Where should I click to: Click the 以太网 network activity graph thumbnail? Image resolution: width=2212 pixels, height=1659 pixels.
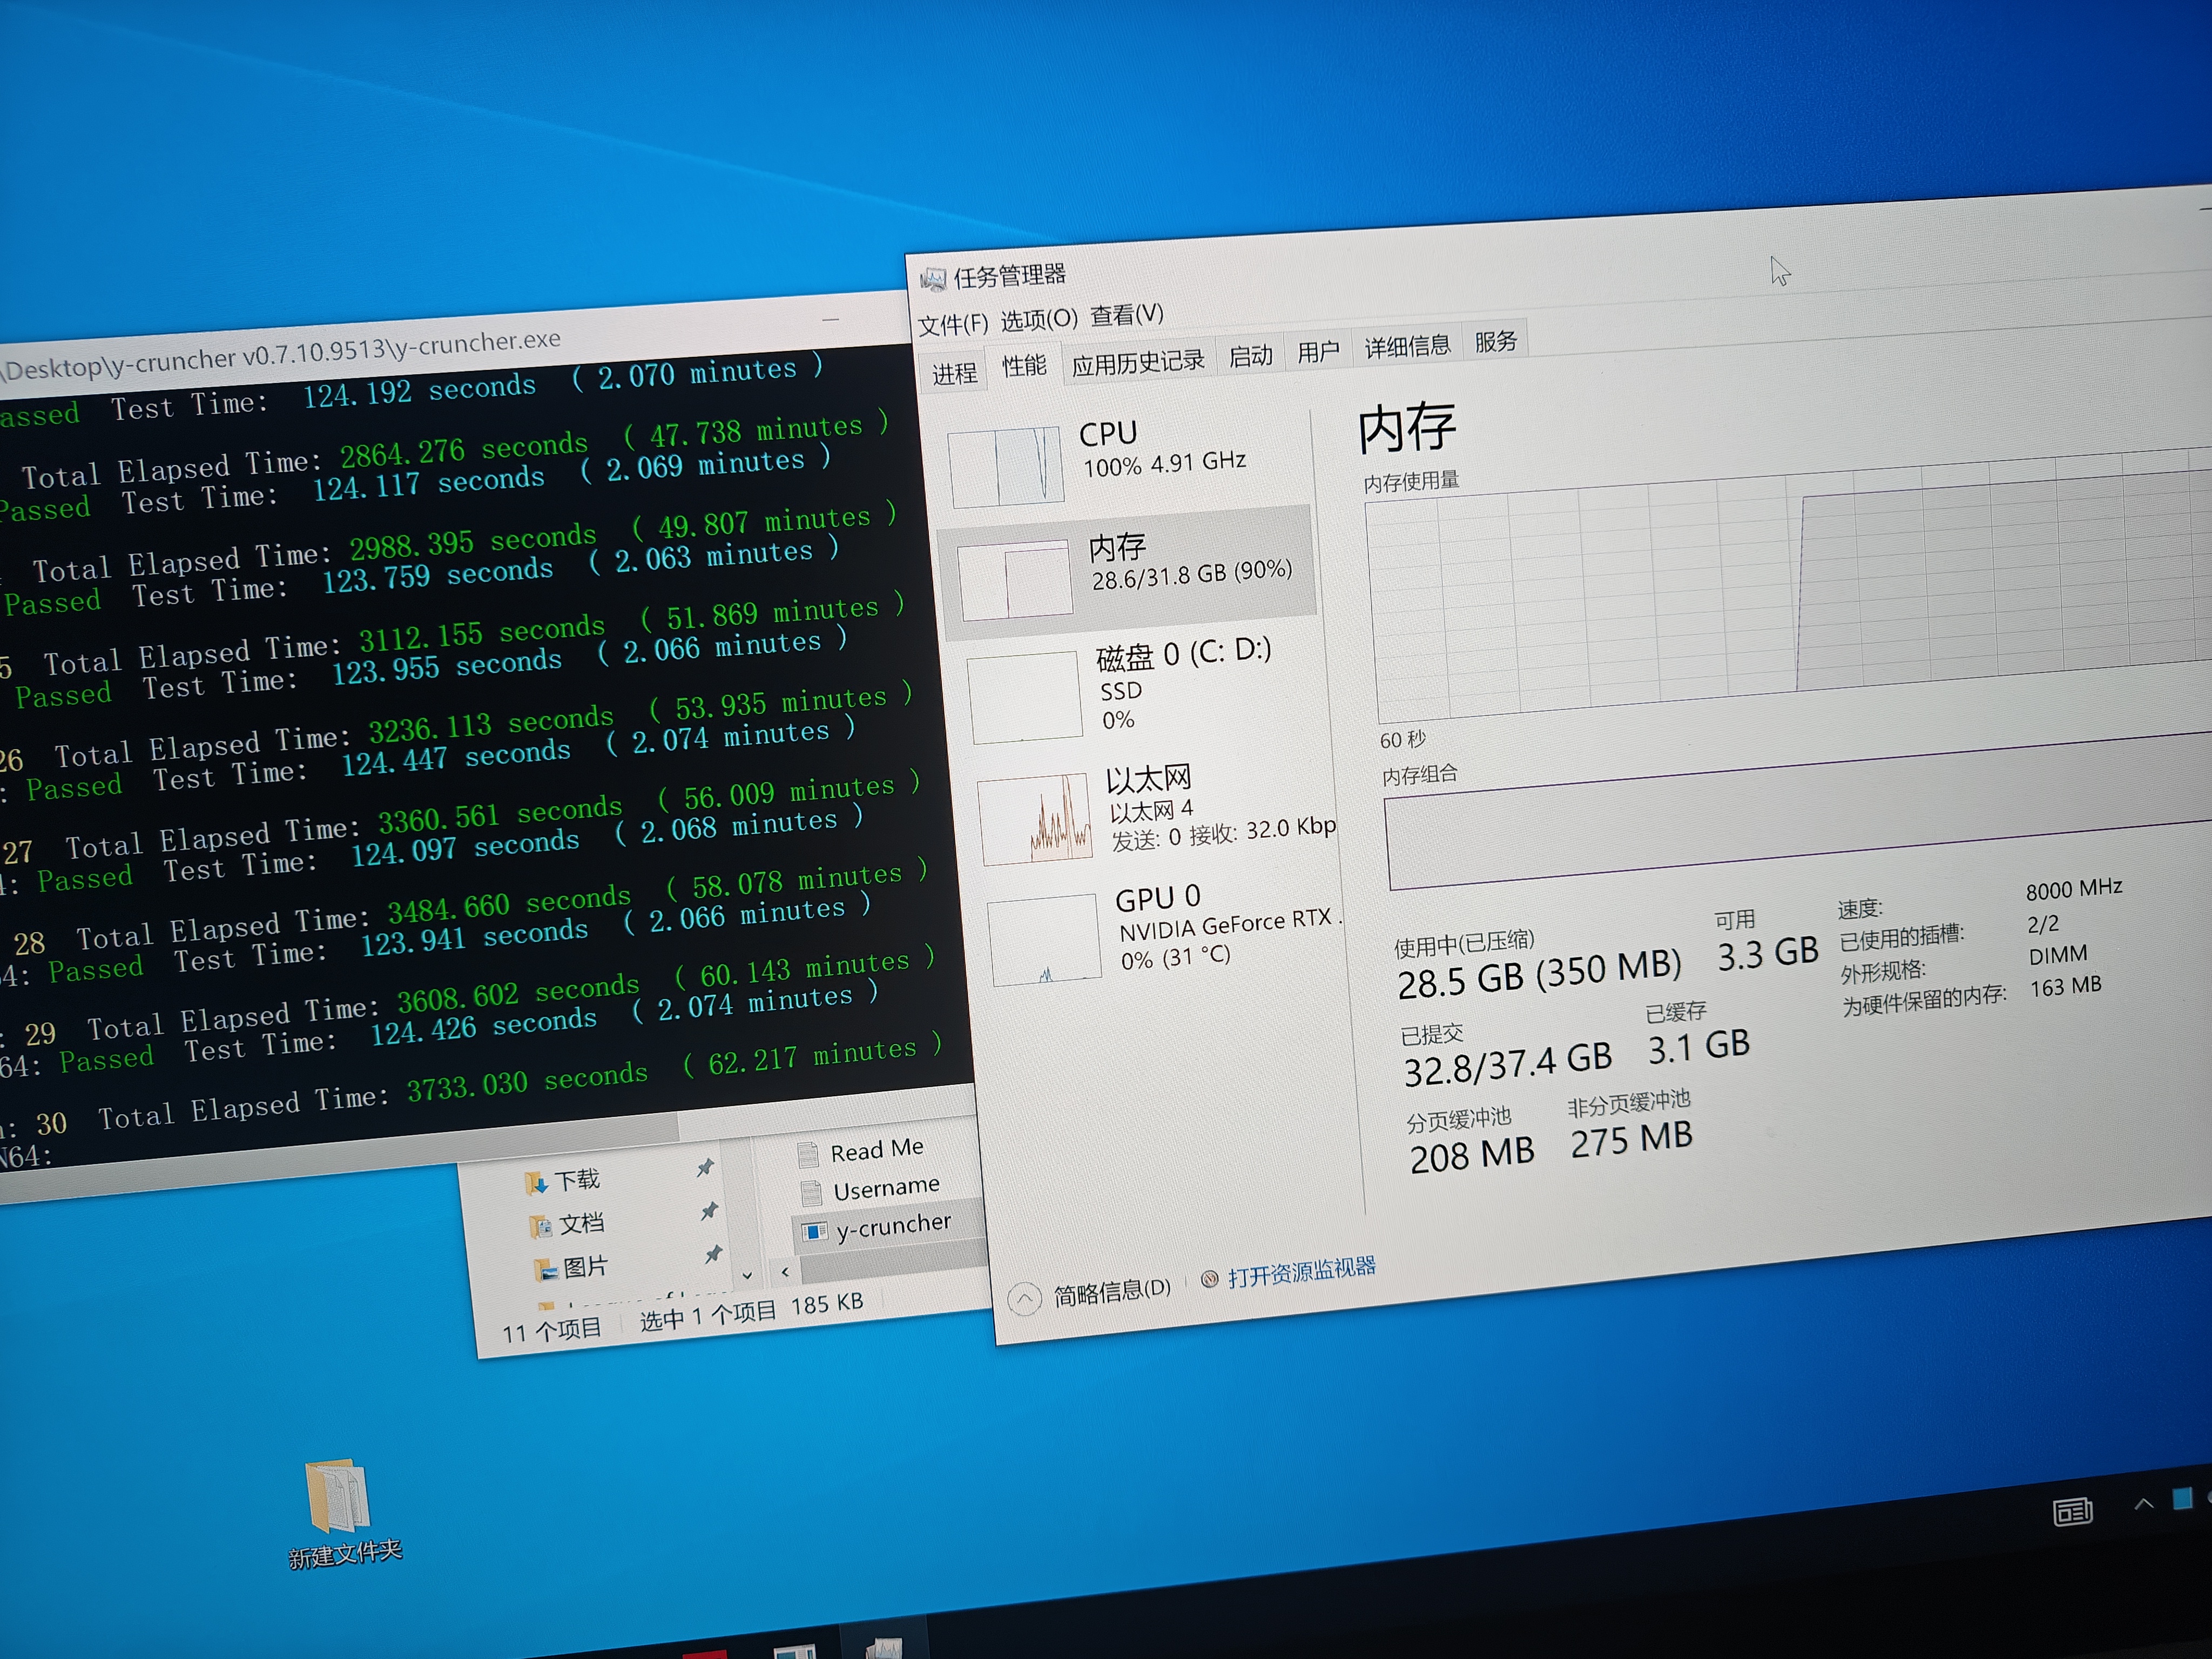coord(1036,819)
